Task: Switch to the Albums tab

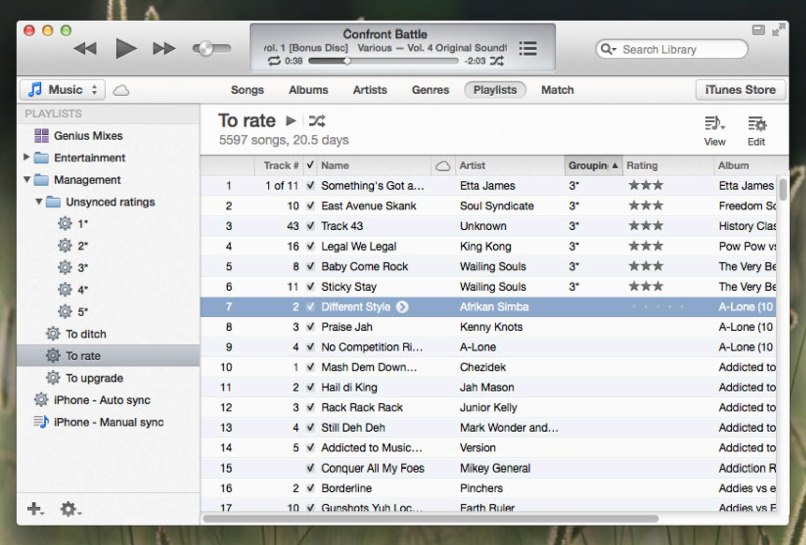Action: pos(308,89)
